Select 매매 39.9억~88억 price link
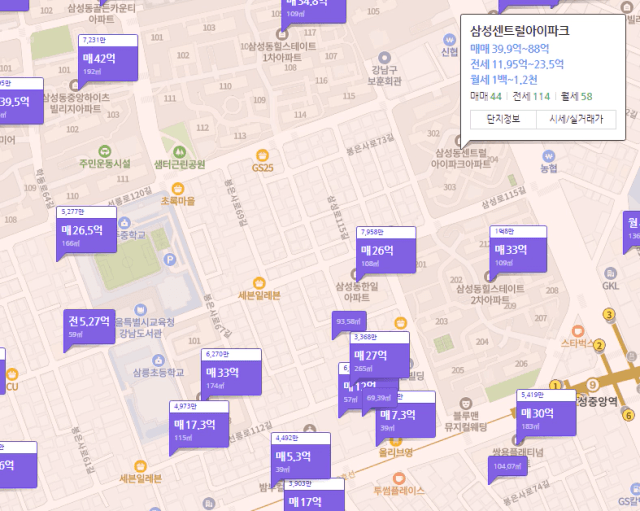This screenshot has width=640, height=511. pyautogui.click(x=509, y=49)
